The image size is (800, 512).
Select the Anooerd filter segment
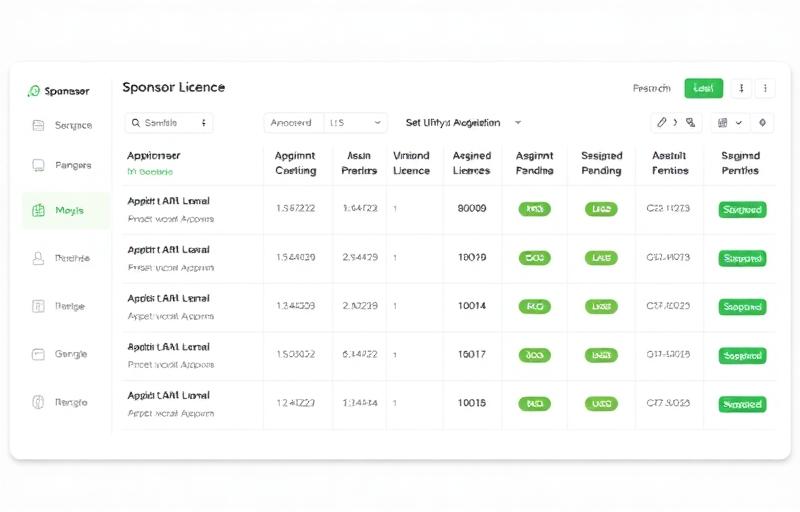[294, 123]
